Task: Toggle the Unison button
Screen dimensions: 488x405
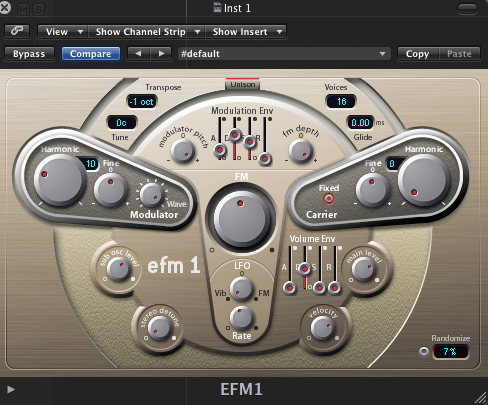Action: pyautogui.click(x=243, y=84)
